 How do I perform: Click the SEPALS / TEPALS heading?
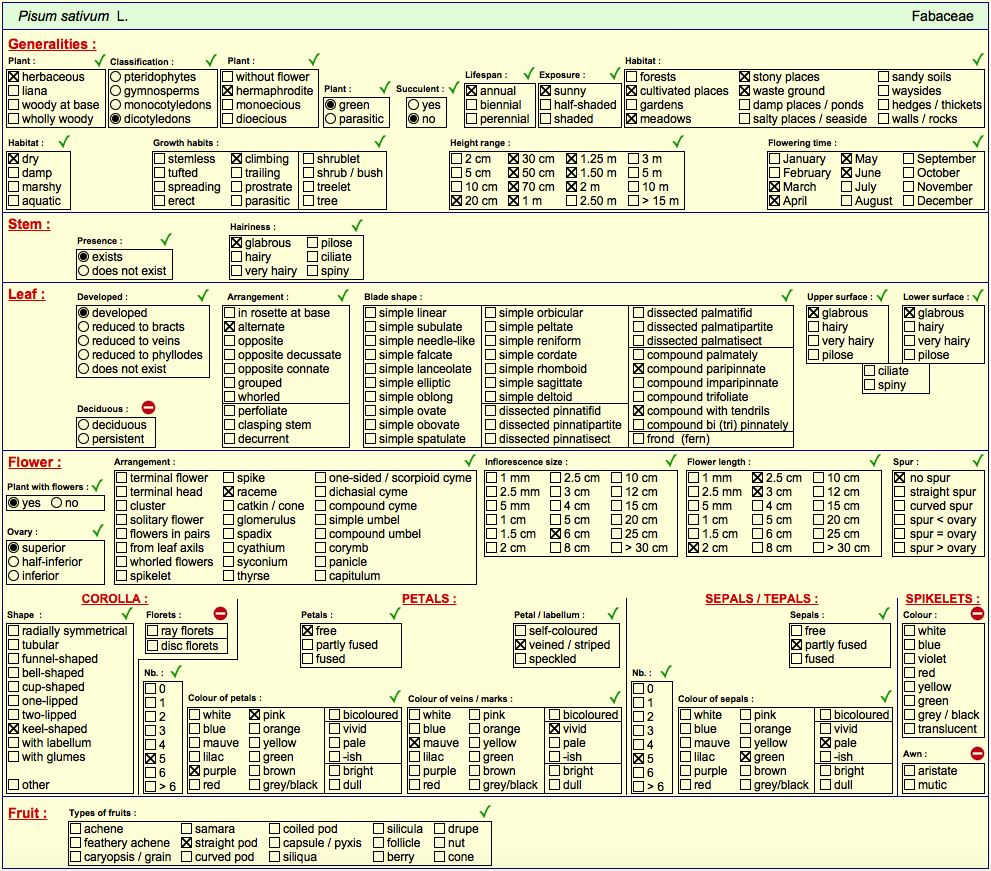click(762, 599)
